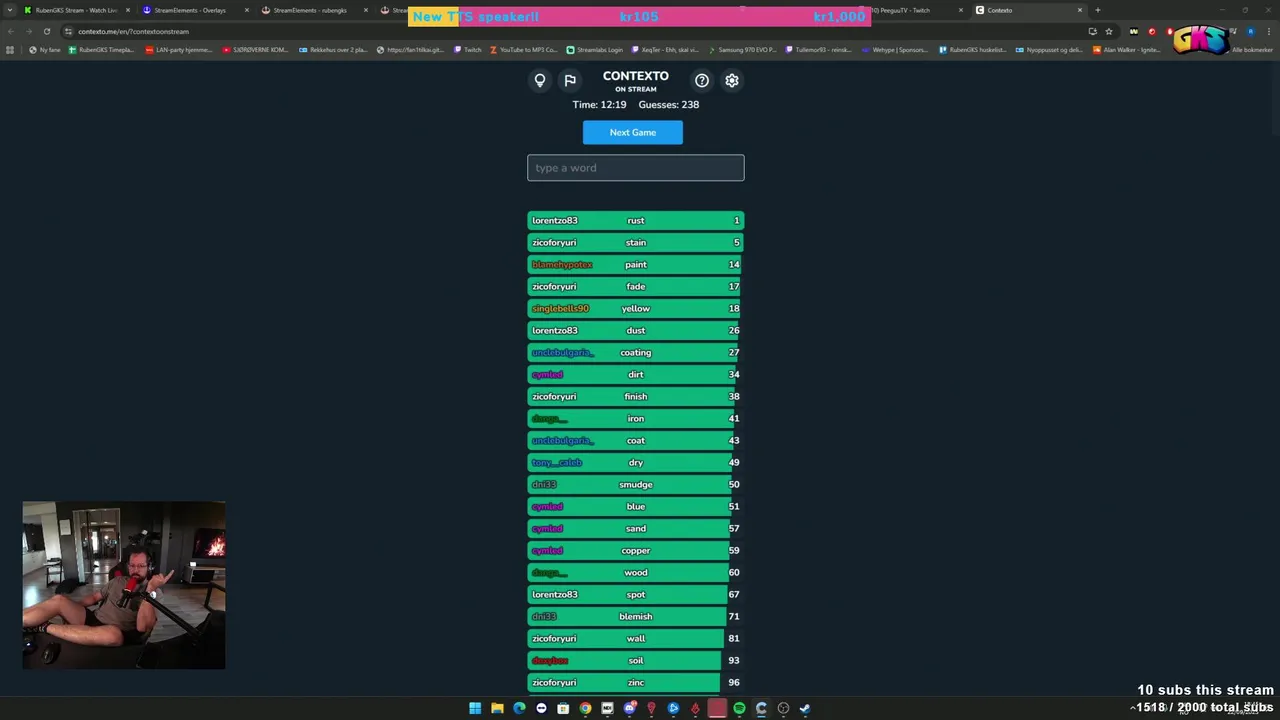
Task: Click the 'smudge' guess row
Action: [636, 484]
